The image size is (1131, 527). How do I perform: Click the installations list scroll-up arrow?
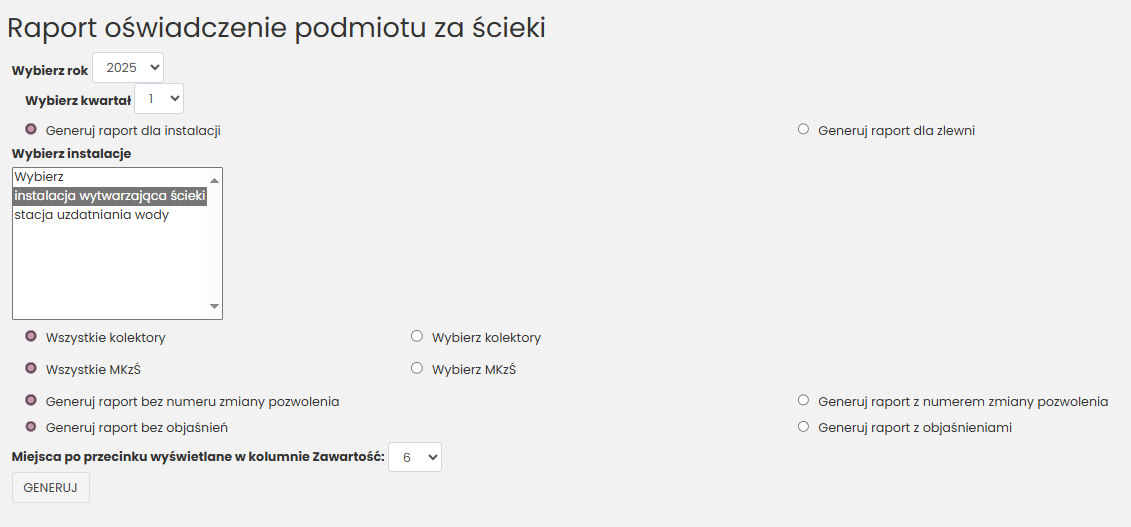[214, 179]
